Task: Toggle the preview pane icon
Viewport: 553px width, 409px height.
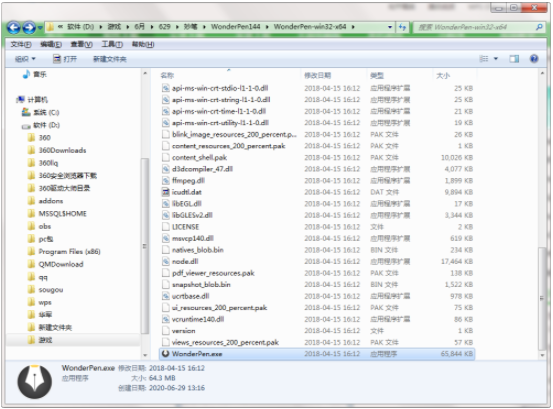Action: click(514, 59)
